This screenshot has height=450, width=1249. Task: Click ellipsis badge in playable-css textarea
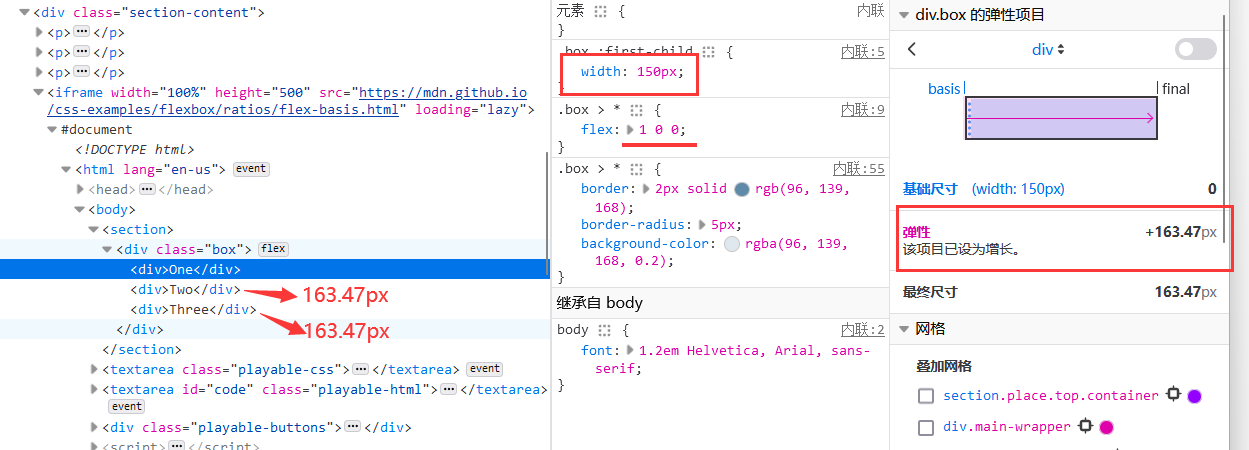pyautogui.click(x=361, y=369)
